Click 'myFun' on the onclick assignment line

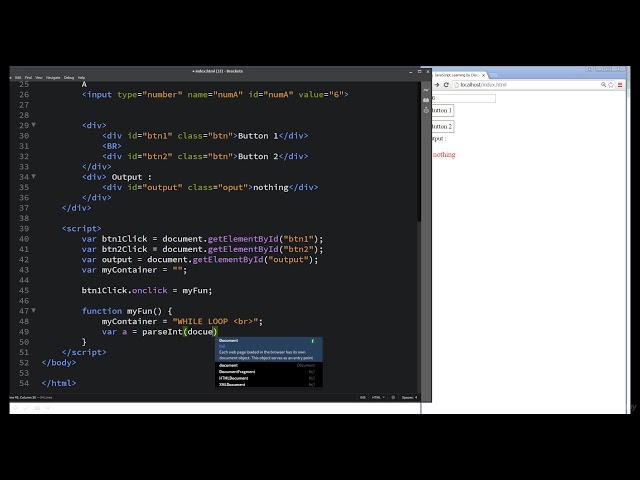(196, 290)
